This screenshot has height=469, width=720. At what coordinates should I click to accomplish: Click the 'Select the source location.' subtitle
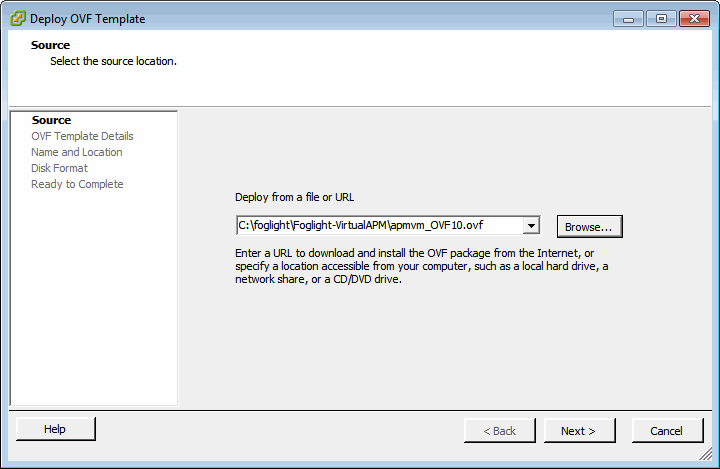coord(113,61)
